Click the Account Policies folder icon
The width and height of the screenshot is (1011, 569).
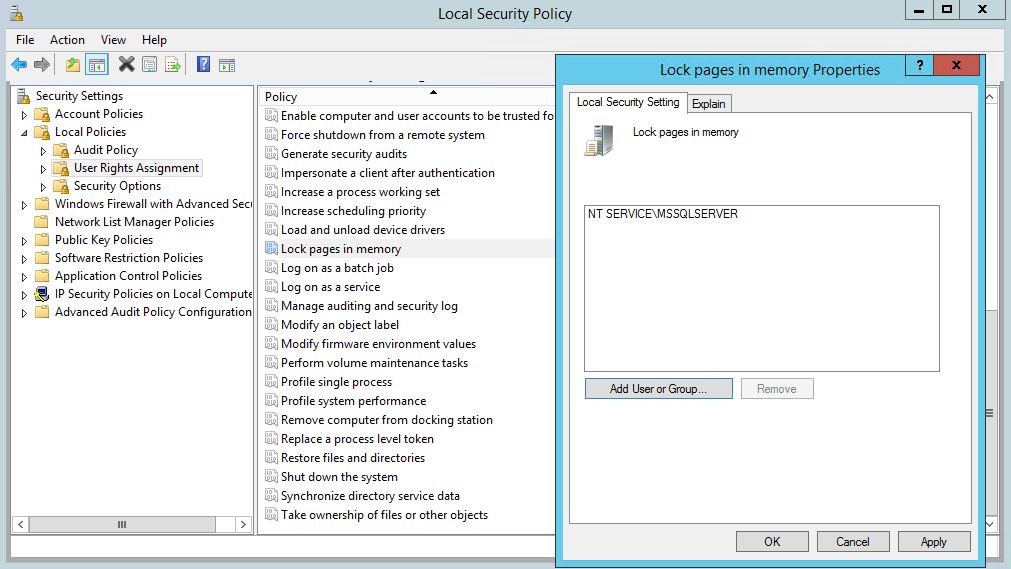click(x=42, y=114)
